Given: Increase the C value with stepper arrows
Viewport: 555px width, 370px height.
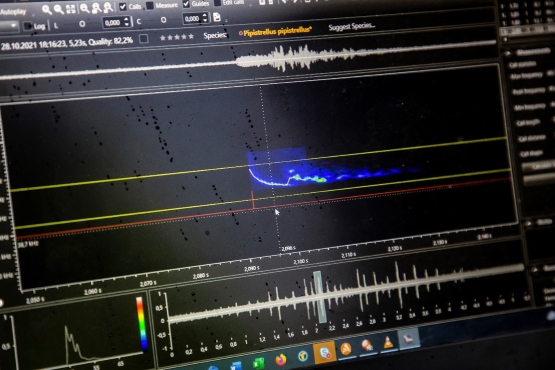Looking at the screenshot, I should click(205, 15).
